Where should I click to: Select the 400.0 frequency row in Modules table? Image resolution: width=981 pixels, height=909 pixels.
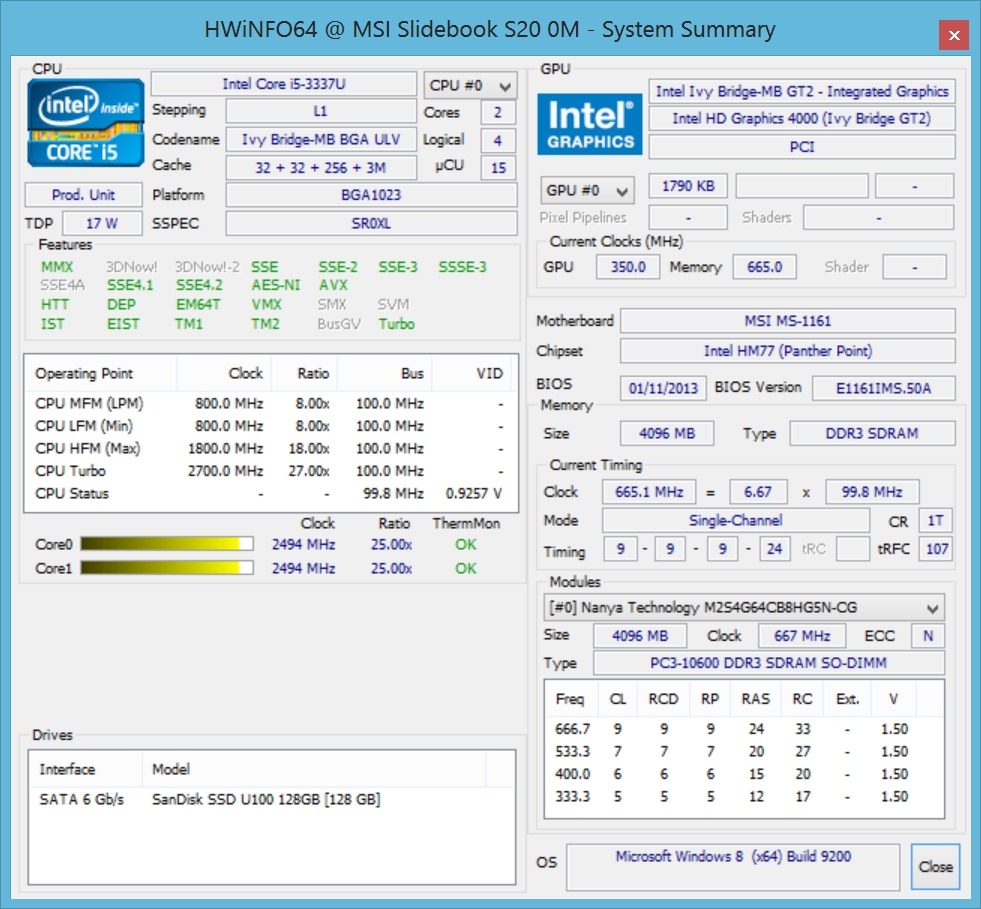(744, 774)
